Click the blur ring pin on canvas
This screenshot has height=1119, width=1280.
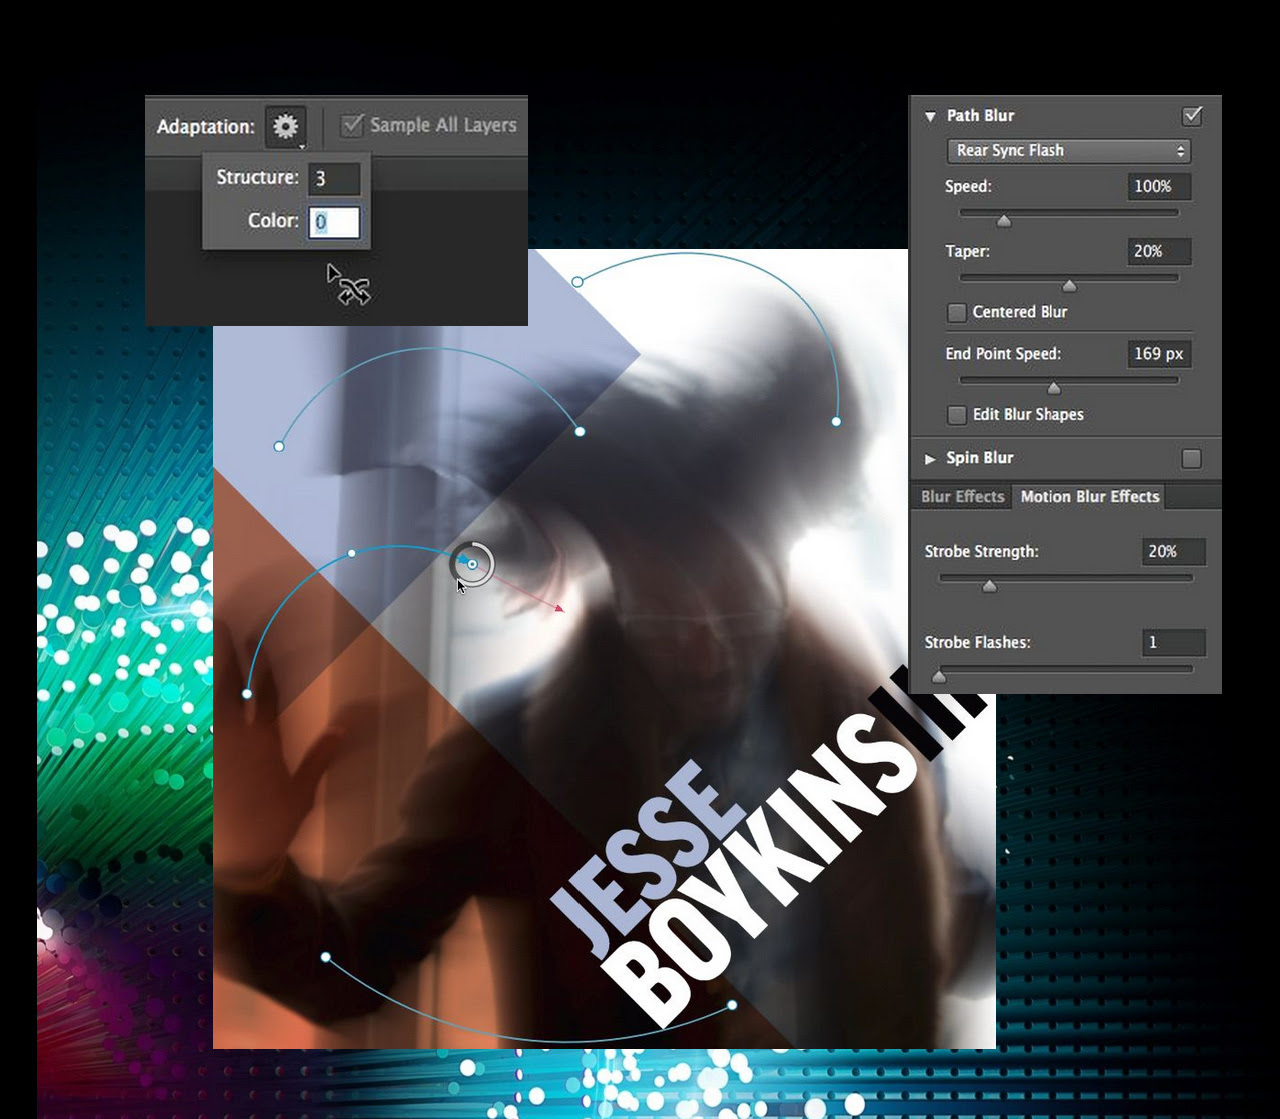coord(472,565)
